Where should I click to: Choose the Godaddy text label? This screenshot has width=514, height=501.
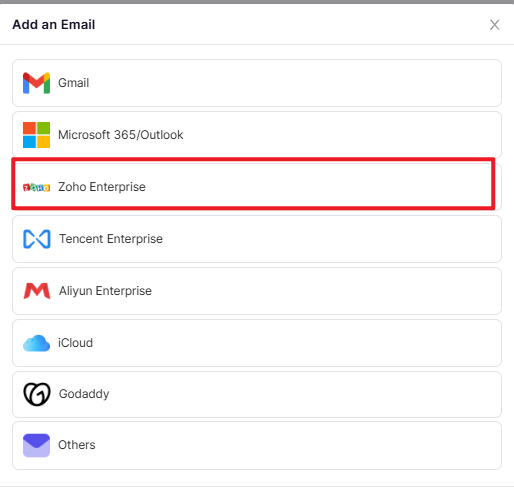click(x=84, y=394)
